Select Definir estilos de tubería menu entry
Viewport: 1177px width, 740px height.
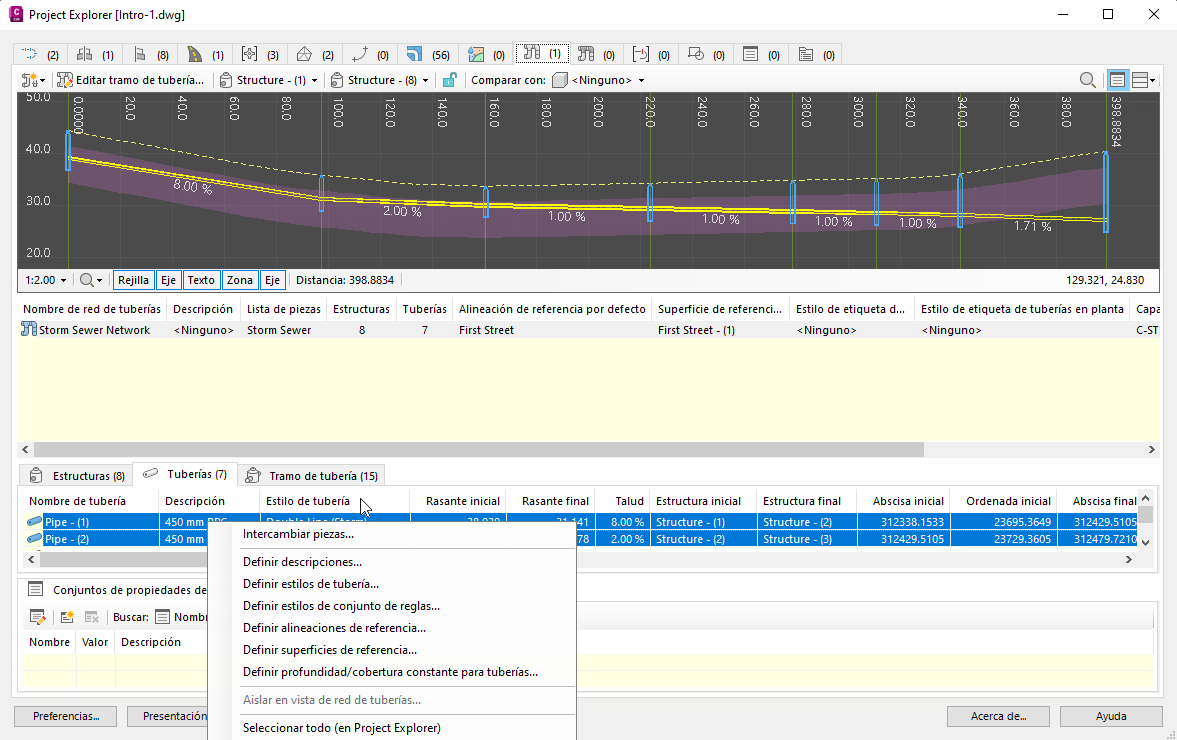(310, 584)
